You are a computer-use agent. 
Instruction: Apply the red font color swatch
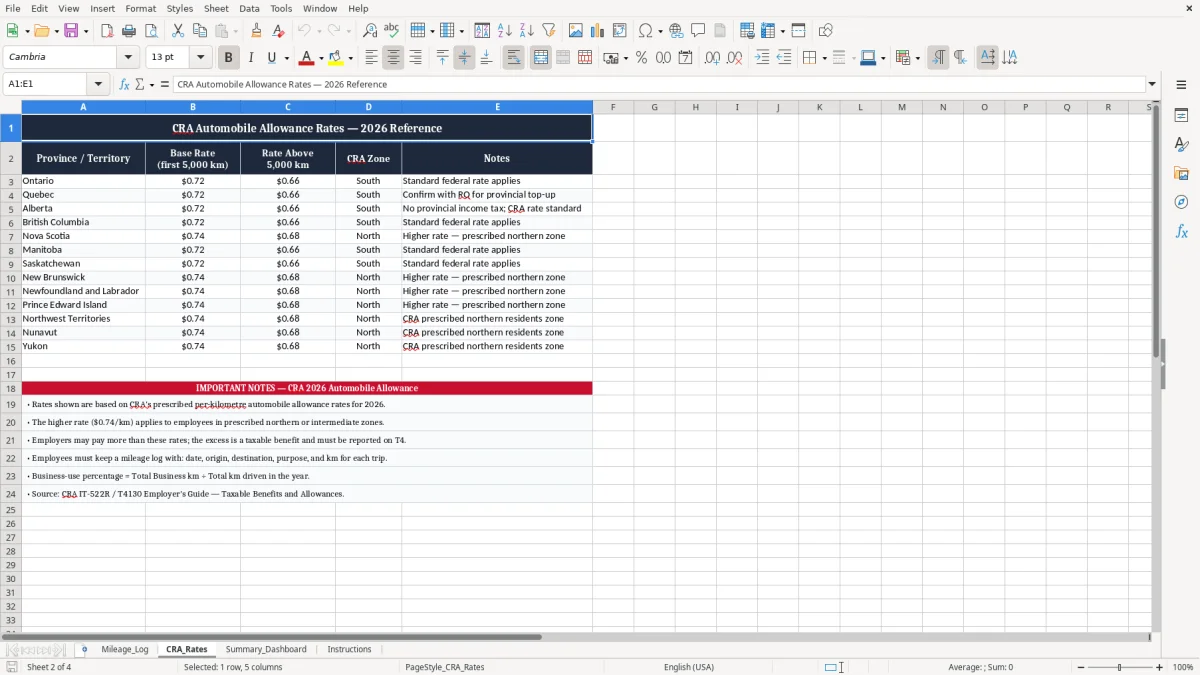click(306, 58)
